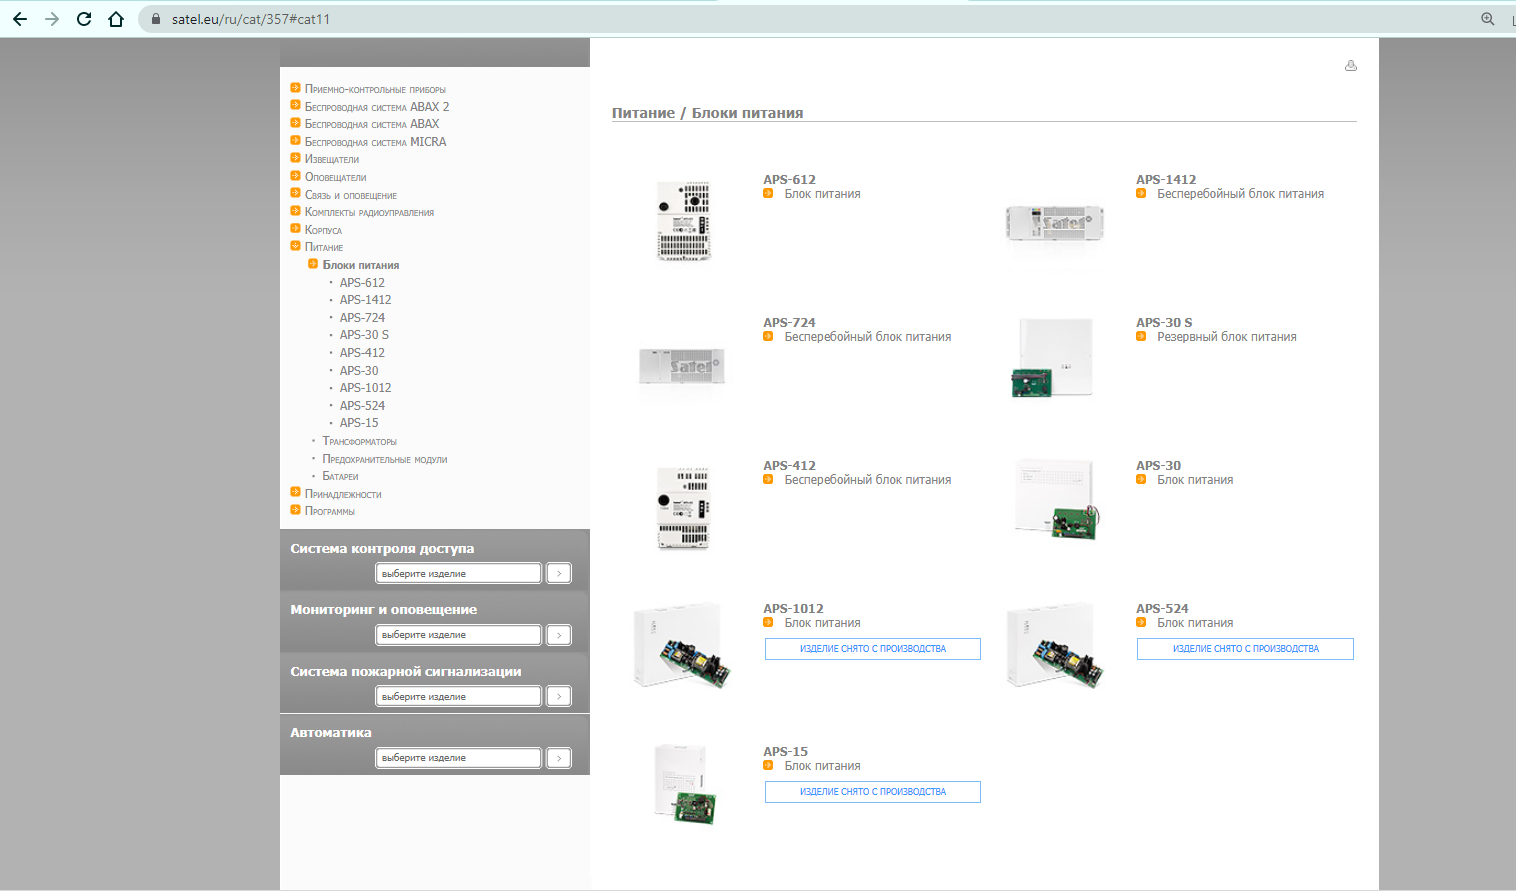Select APS-30 S in sidebar tree
This screenshot has width=1516, height=893.
pos(364,335)
